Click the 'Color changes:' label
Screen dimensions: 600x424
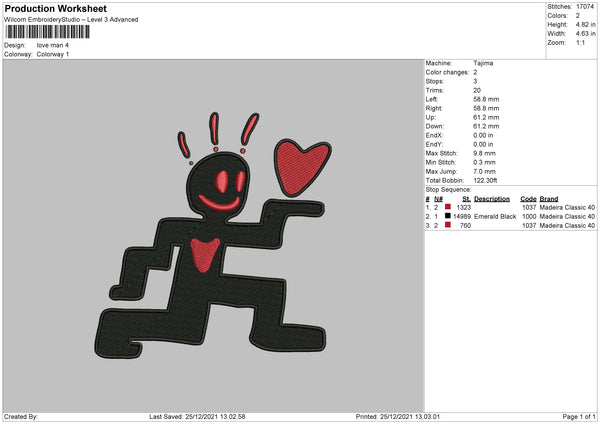tap(447, 72)
